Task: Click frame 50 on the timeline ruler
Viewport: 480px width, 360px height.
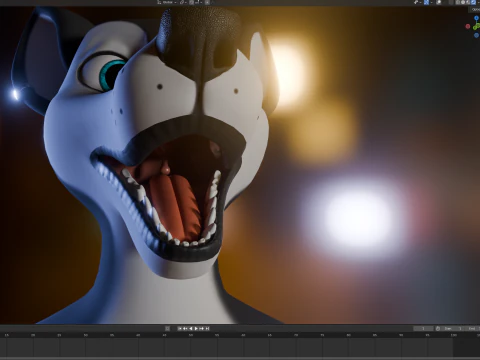Action: pyautogui.click(x=191, y=335)
